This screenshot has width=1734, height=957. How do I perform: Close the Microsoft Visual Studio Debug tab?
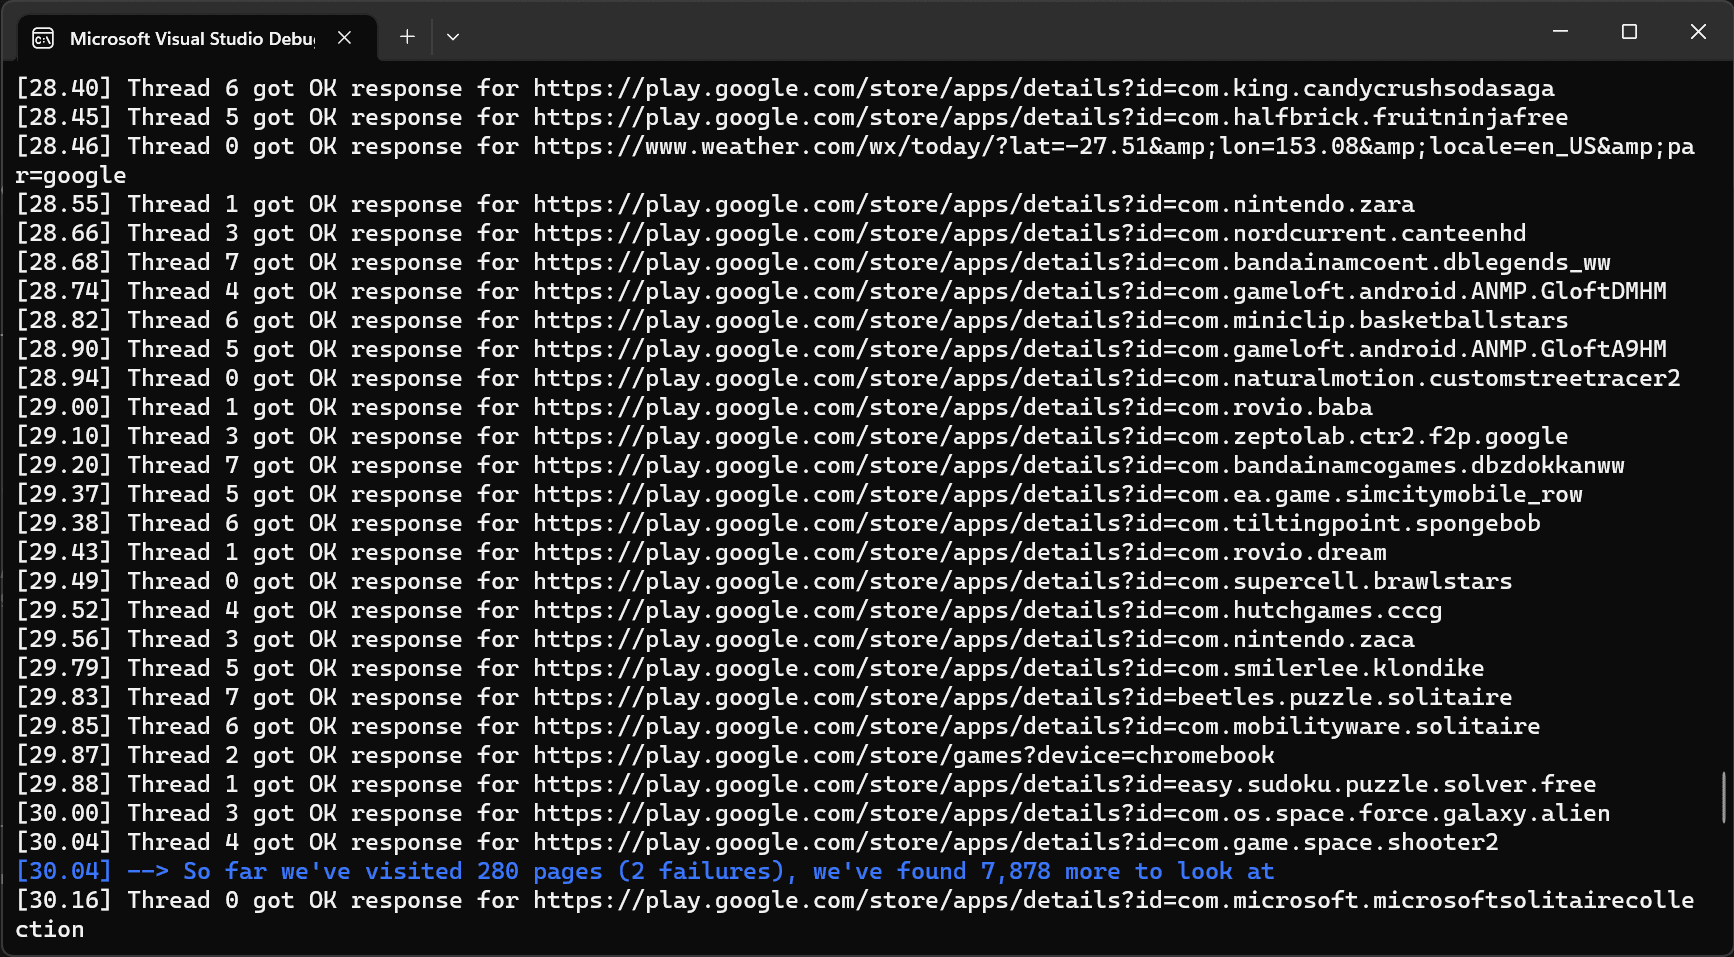pos(344,37)
